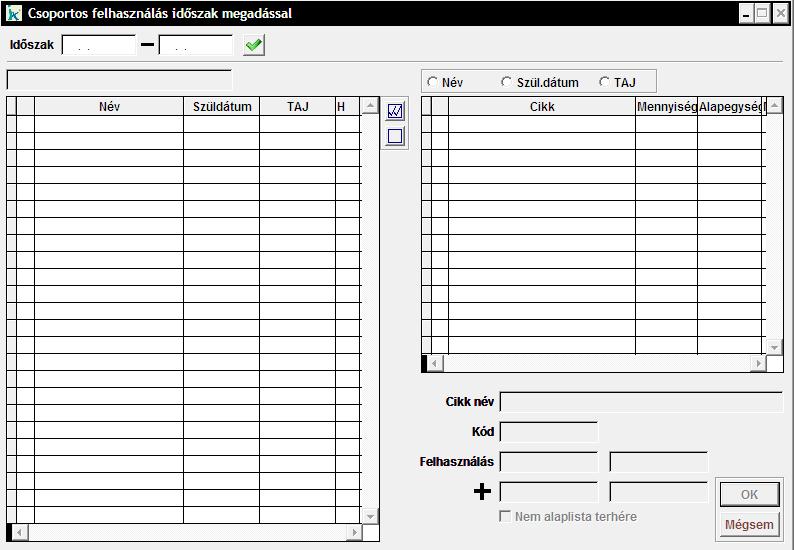Select the Szül.dátum radio button
The width and height of the screenshot is (794, 550).
[507, 82]
